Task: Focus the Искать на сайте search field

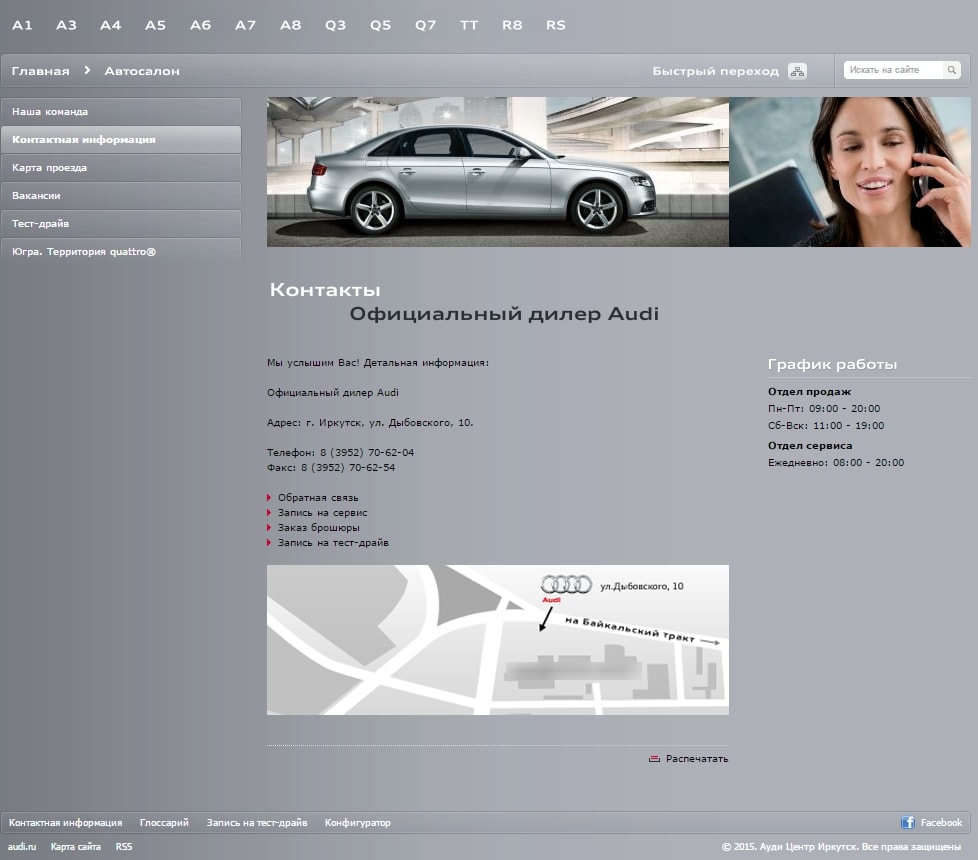Action: coord(894,70)
